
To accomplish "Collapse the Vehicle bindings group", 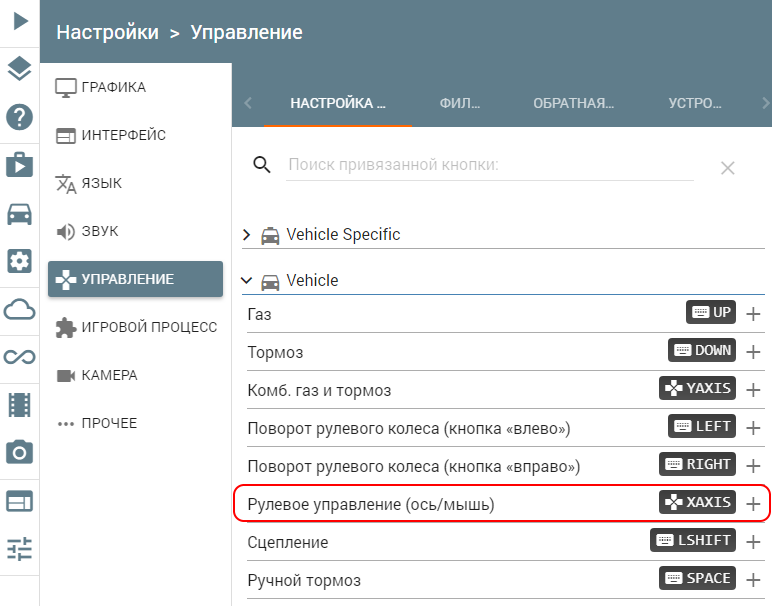I will pyautogui.click(x=248, y=281).
